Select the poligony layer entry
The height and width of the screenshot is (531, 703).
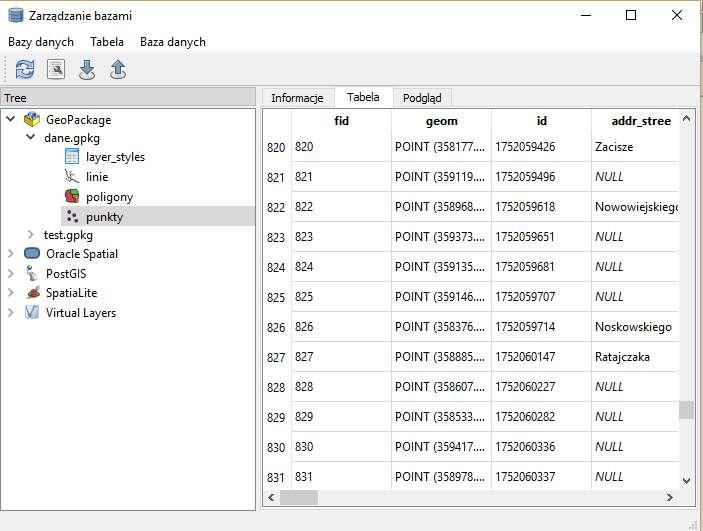coord(109,196)
